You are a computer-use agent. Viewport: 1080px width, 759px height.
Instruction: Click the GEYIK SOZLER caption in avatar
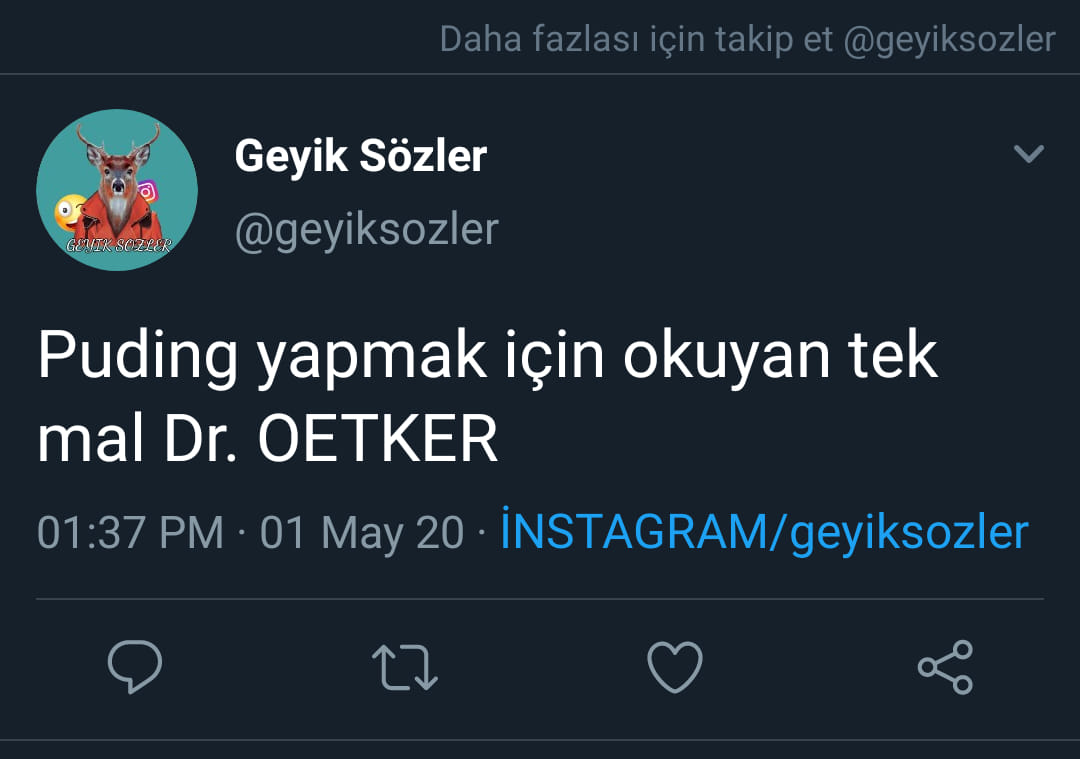[118, 245]
